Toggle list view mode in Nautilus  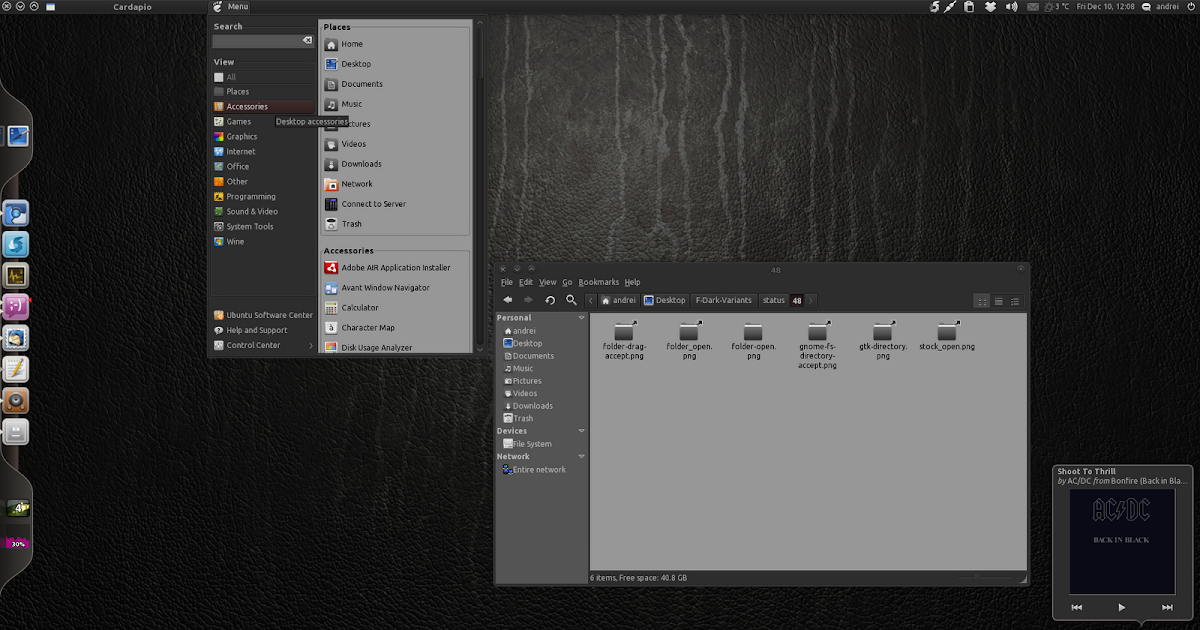[x=997, y=300]
